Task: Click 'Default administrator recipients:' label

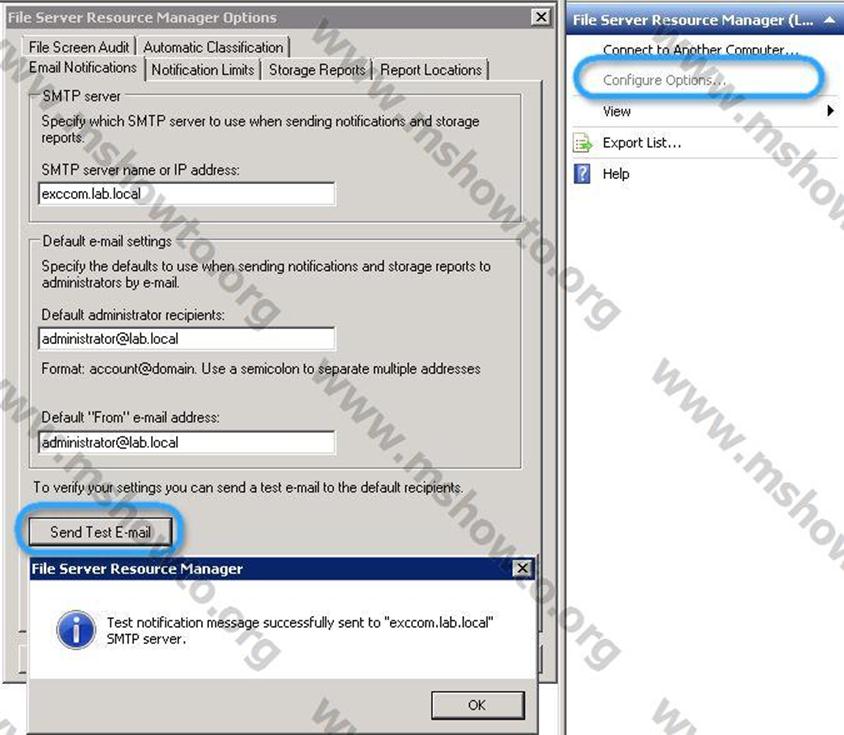Action: [x=133, y=315]
